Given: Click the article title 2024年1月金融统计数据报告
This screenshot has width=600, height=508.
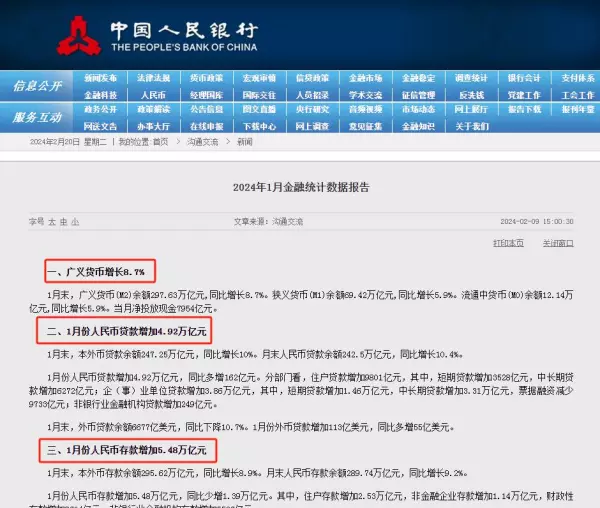Looking at the screenshot, I should click(301, 187).
